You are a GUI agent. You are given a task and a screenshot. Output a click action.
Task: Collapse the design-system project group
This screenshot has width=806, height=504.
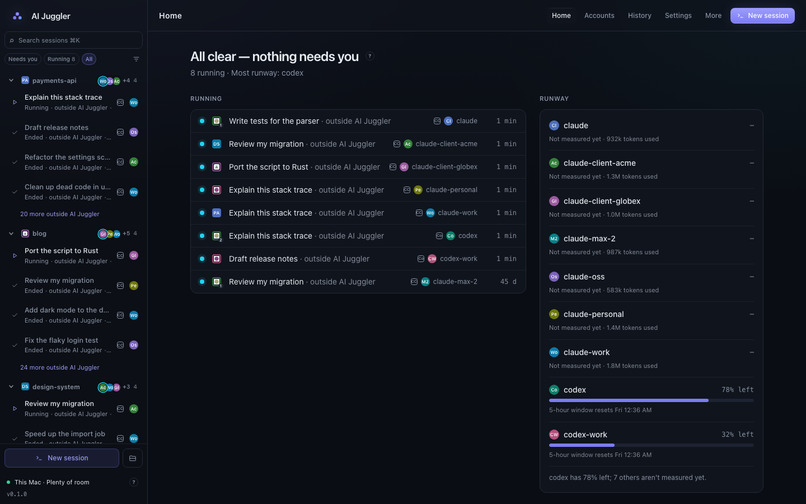[11, 387]
